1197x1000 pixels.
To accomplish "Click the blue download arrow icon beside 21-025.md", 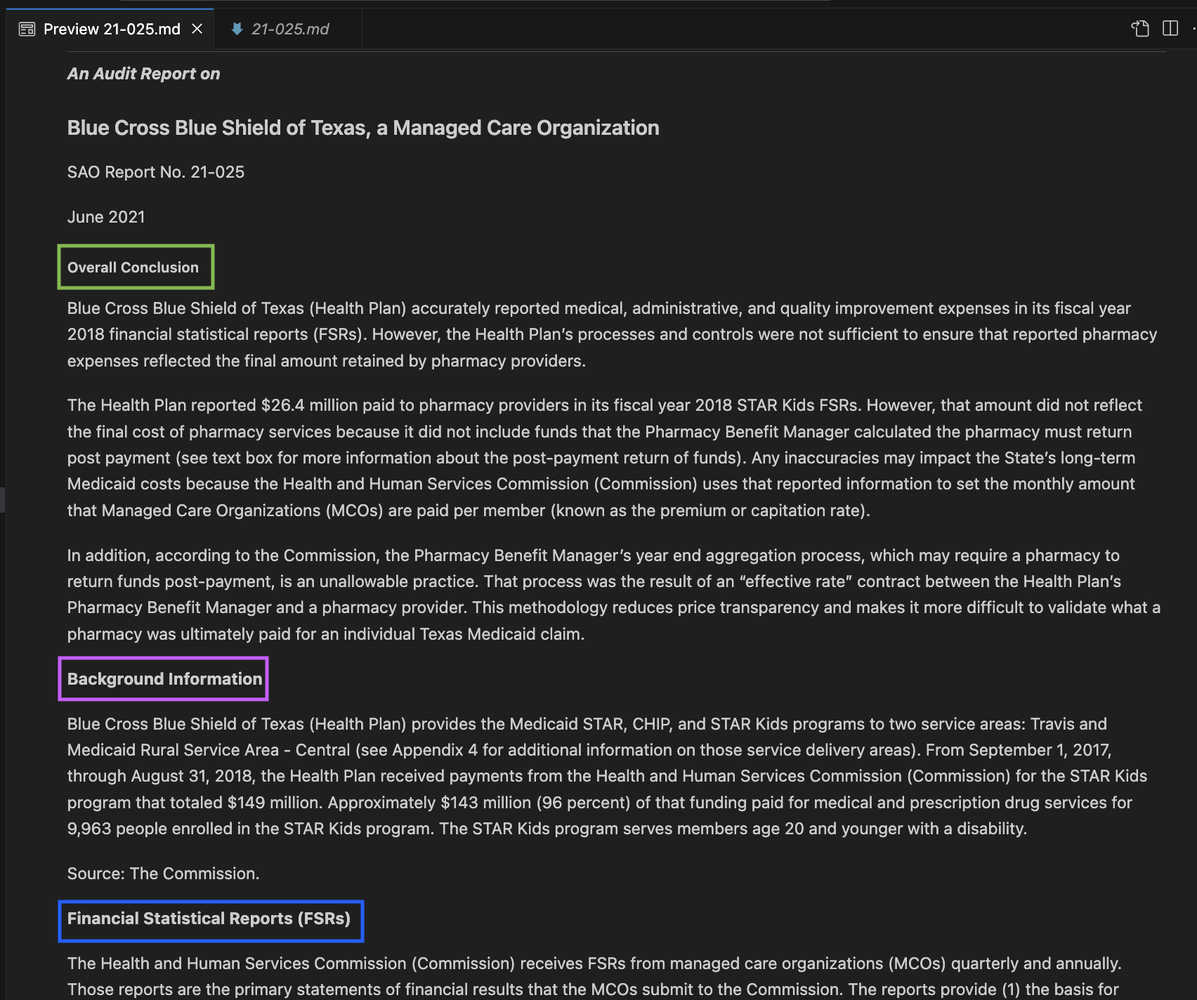I will coord(238,28).
